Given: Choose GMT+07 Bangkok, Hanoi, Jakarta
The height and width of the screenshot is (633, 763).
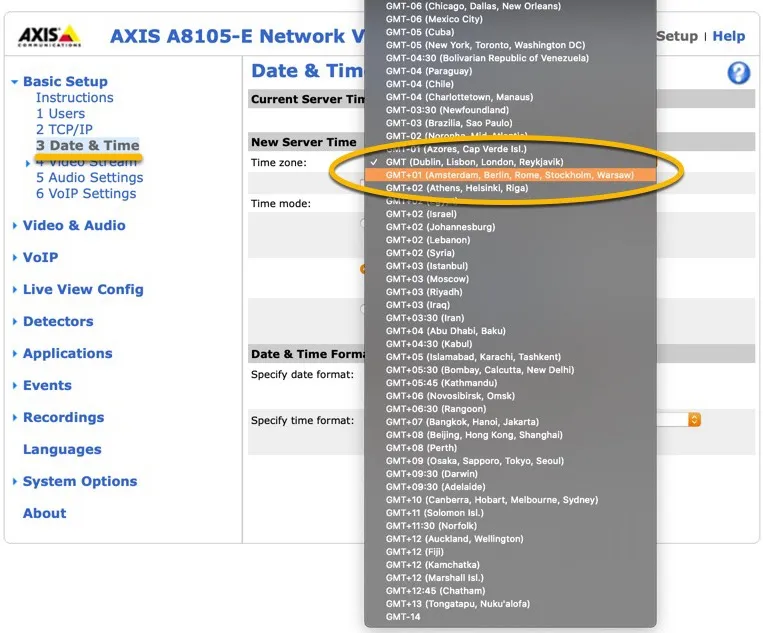Looking at the screenshot, I should coord(510,422).
